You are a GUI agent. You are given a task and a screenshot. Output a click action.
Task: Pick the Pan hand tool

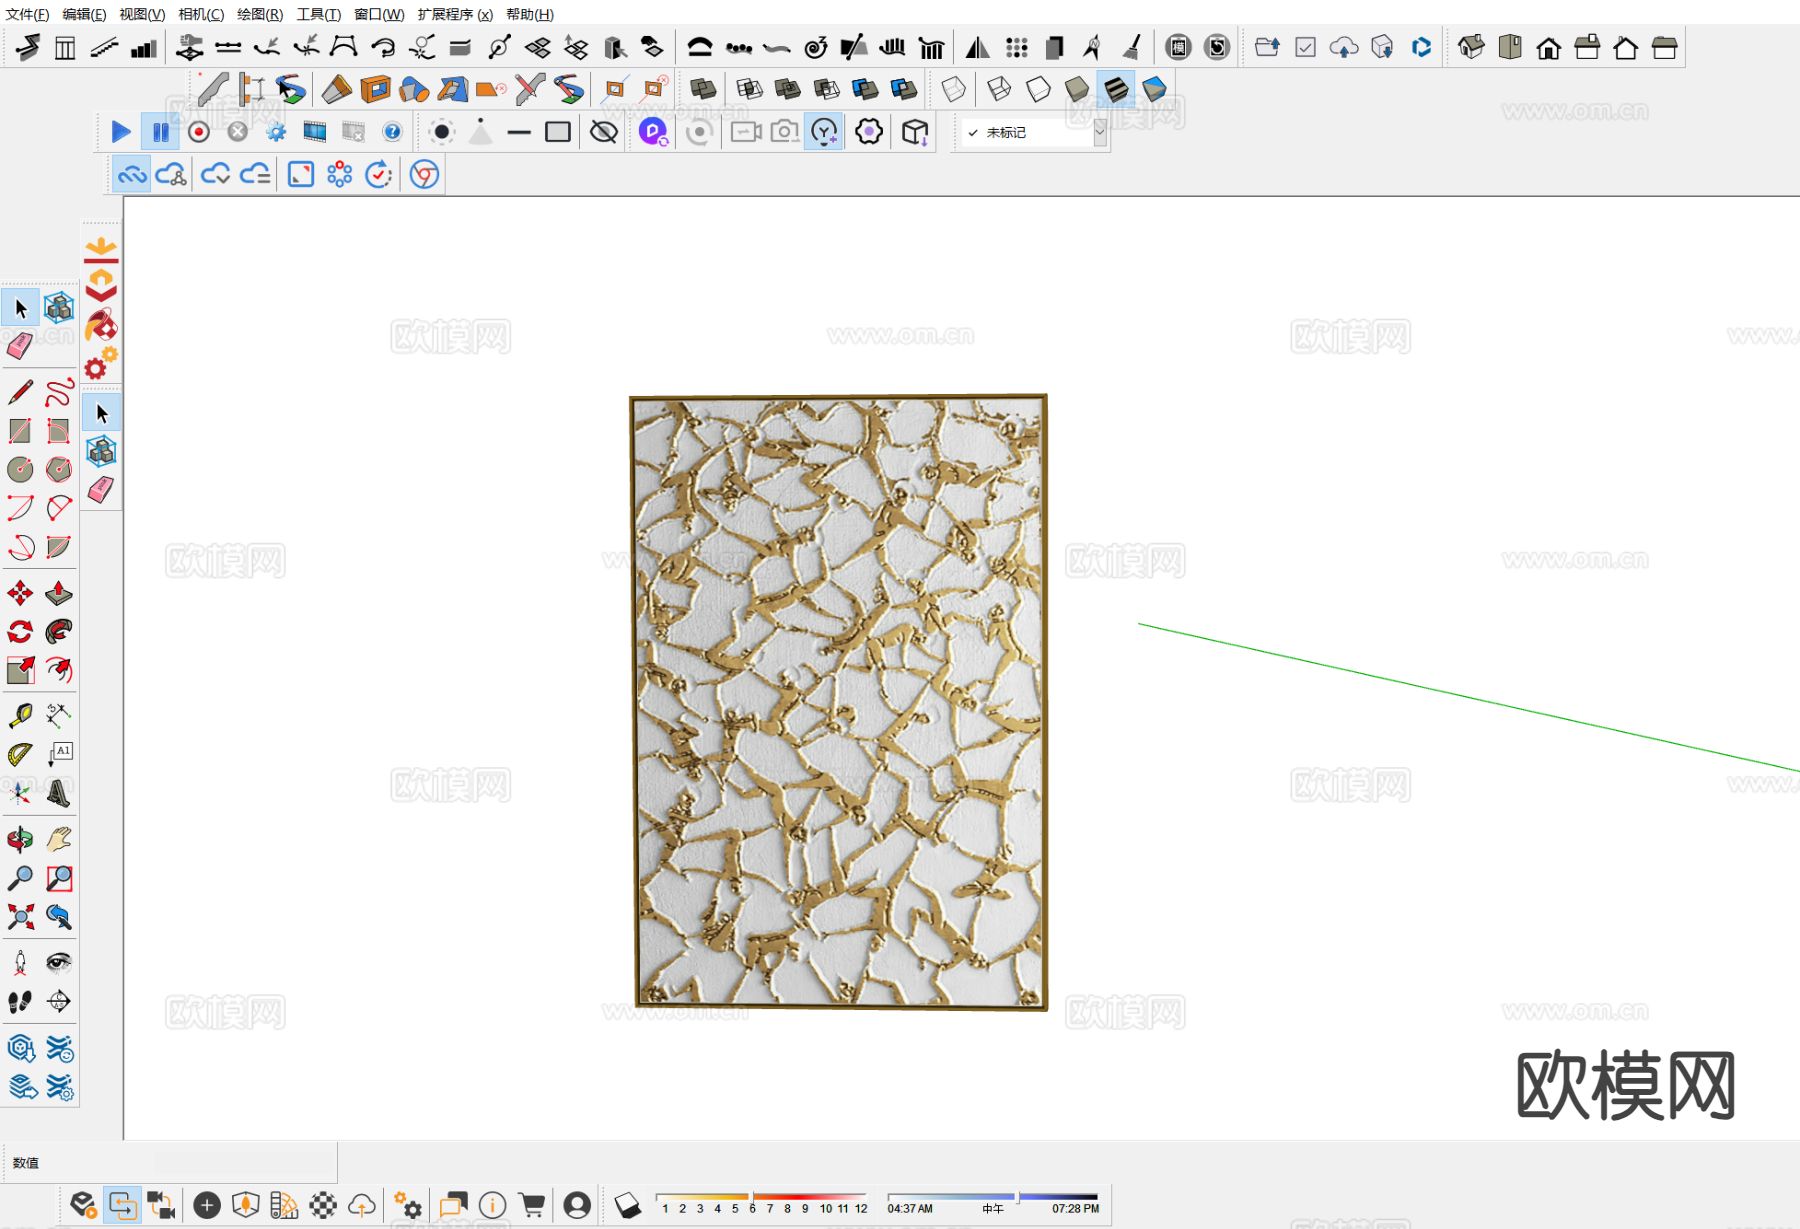(x=59, y=839)
